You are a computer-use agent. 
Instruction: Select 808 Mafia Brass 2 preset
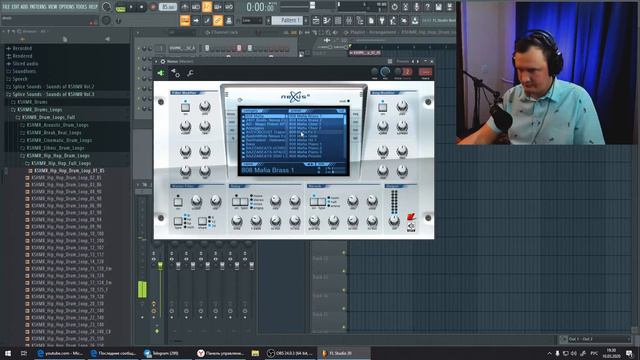[x=305, y=120]
